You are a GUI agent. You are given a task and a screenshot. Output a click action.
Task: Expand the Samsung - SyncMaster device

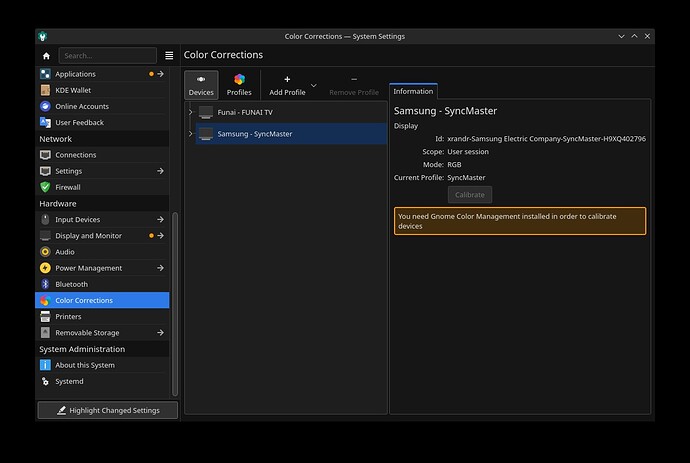click(191, 134)
